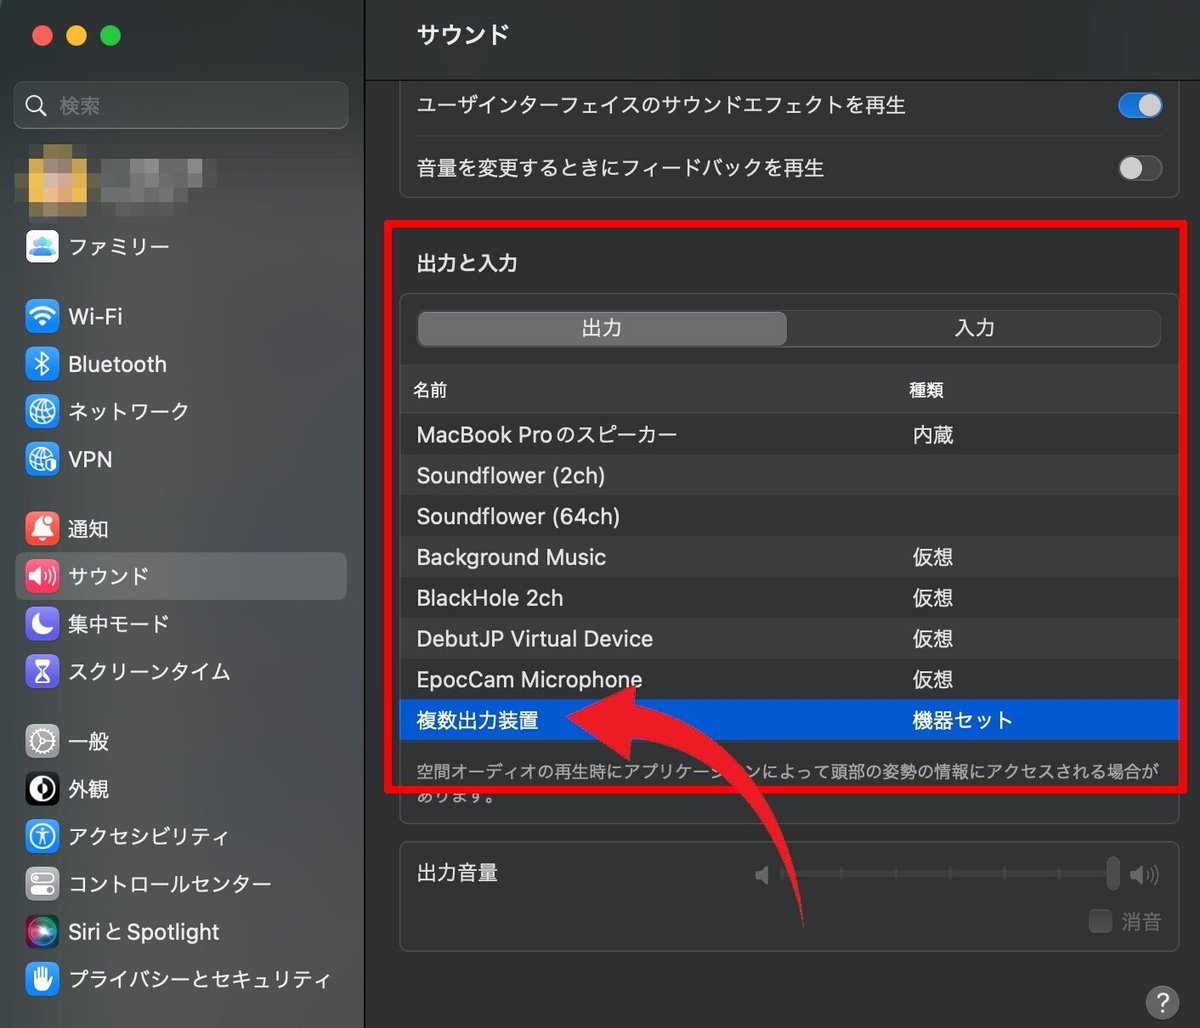Open the VPN settings icon
The height and width of the screenshot is (1028, 1200).
pos(42,459)
